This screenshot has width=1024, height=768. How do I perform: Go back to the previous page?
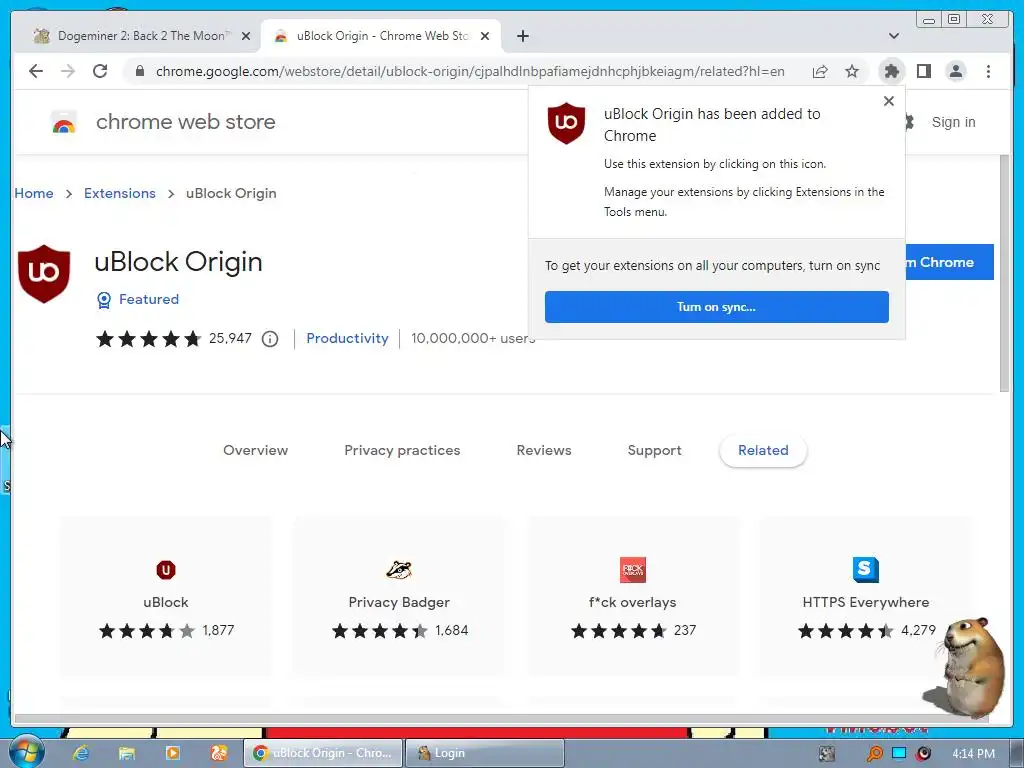pyautogui.click(x=36, y=71)
